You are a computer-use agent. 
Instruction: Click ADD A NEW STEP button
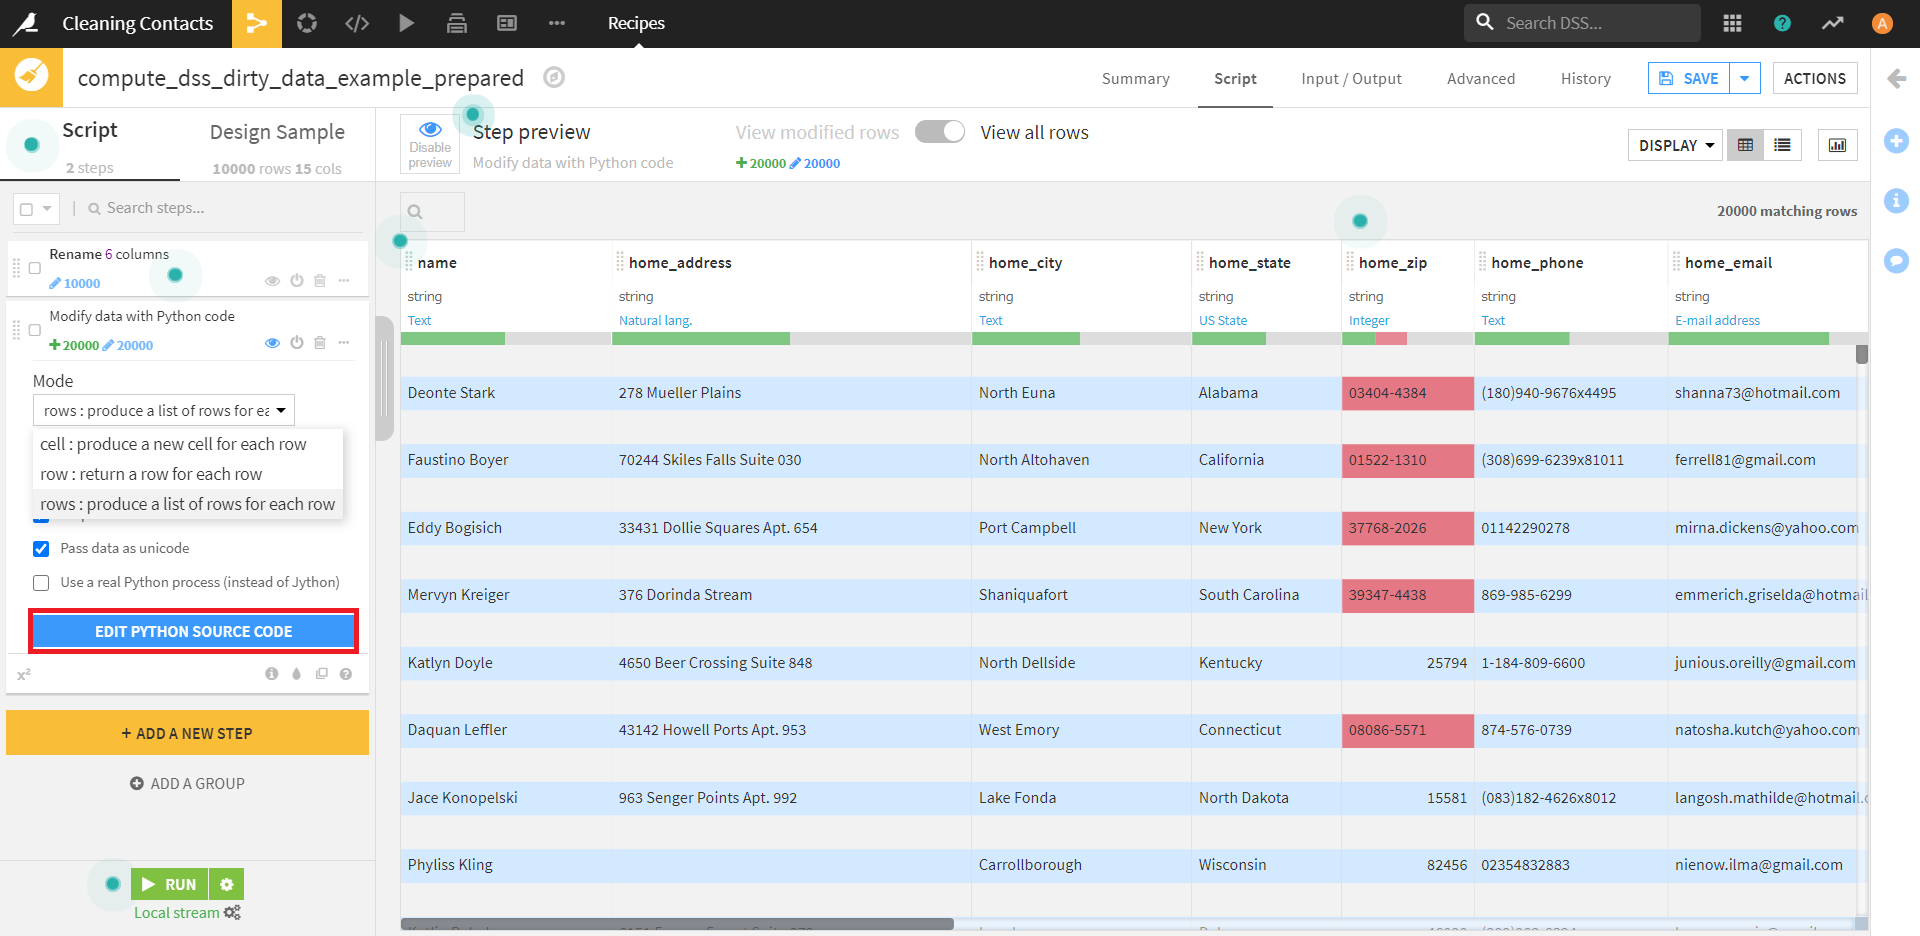click(187, 733)
